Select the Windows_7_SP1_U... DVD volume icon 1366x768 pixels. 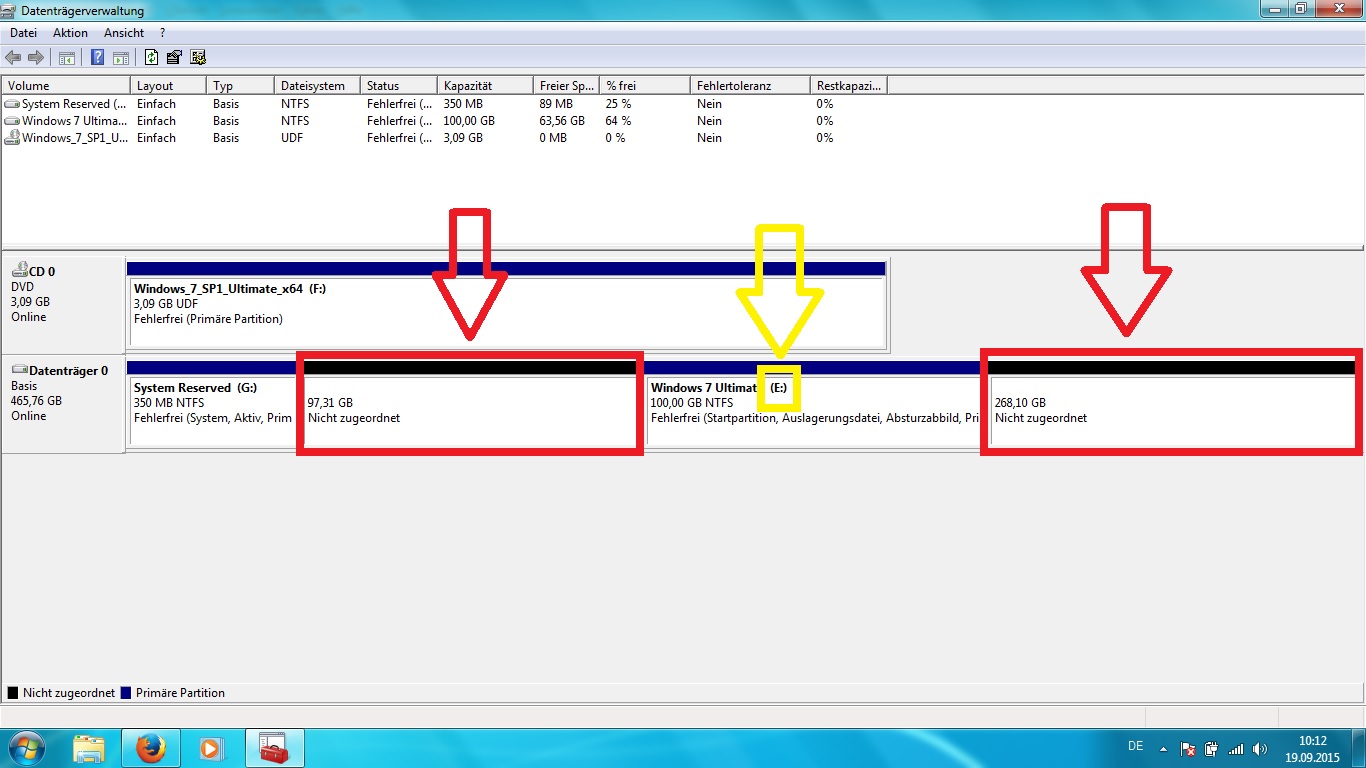[11, 138]
